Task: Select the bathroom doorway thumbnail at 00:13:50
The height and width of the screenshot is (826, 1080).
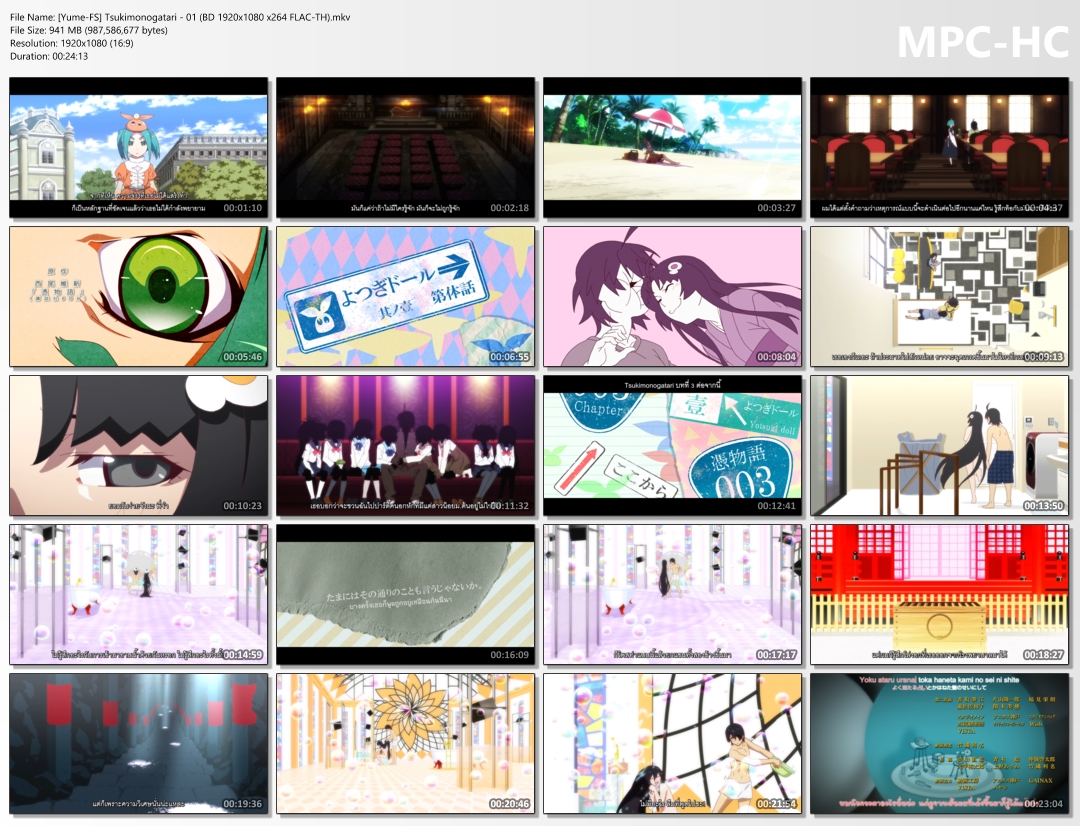Action: click(x=939, y=446)
